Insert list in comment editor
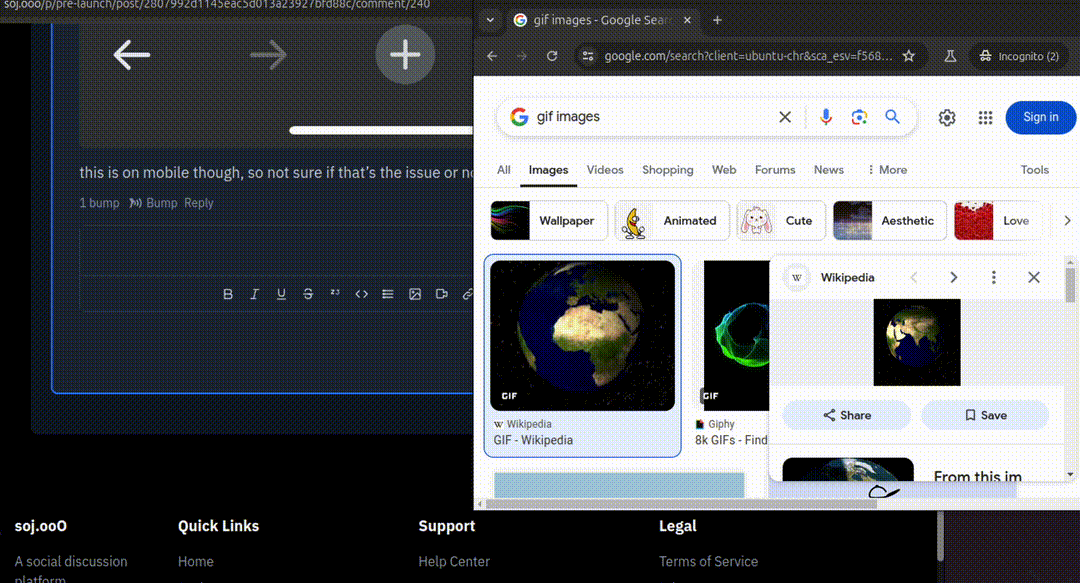This screenshot has height=583, width=1080. [388, 294]
